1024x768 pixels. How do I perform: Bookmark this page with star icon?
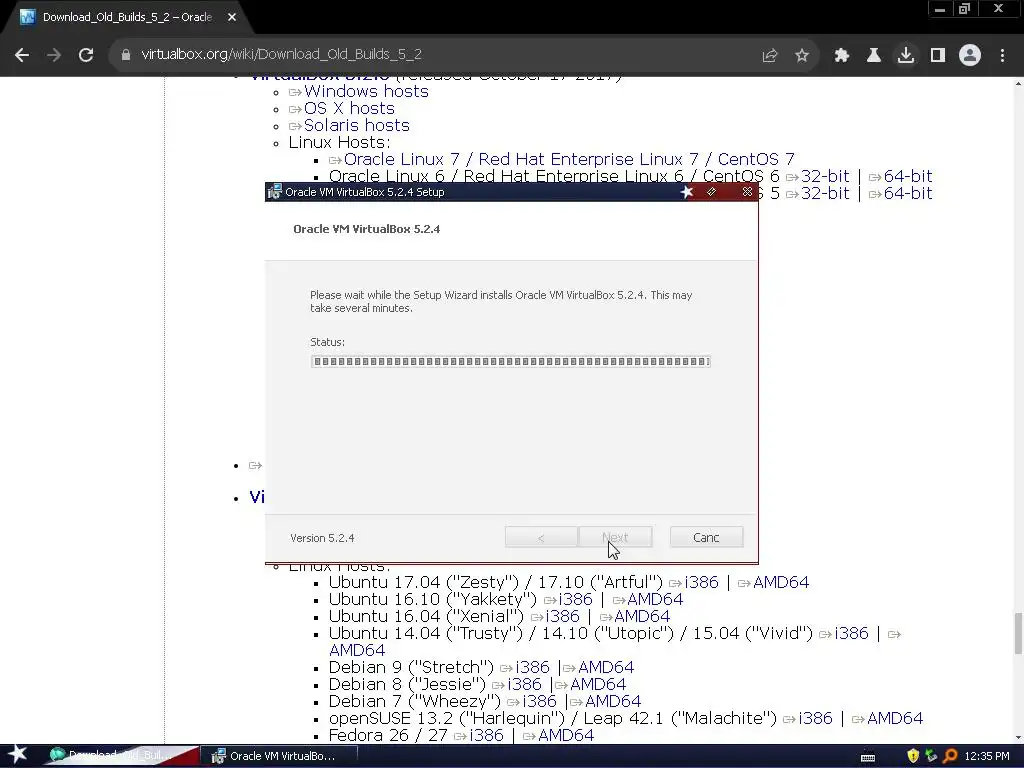click(802, 56)
